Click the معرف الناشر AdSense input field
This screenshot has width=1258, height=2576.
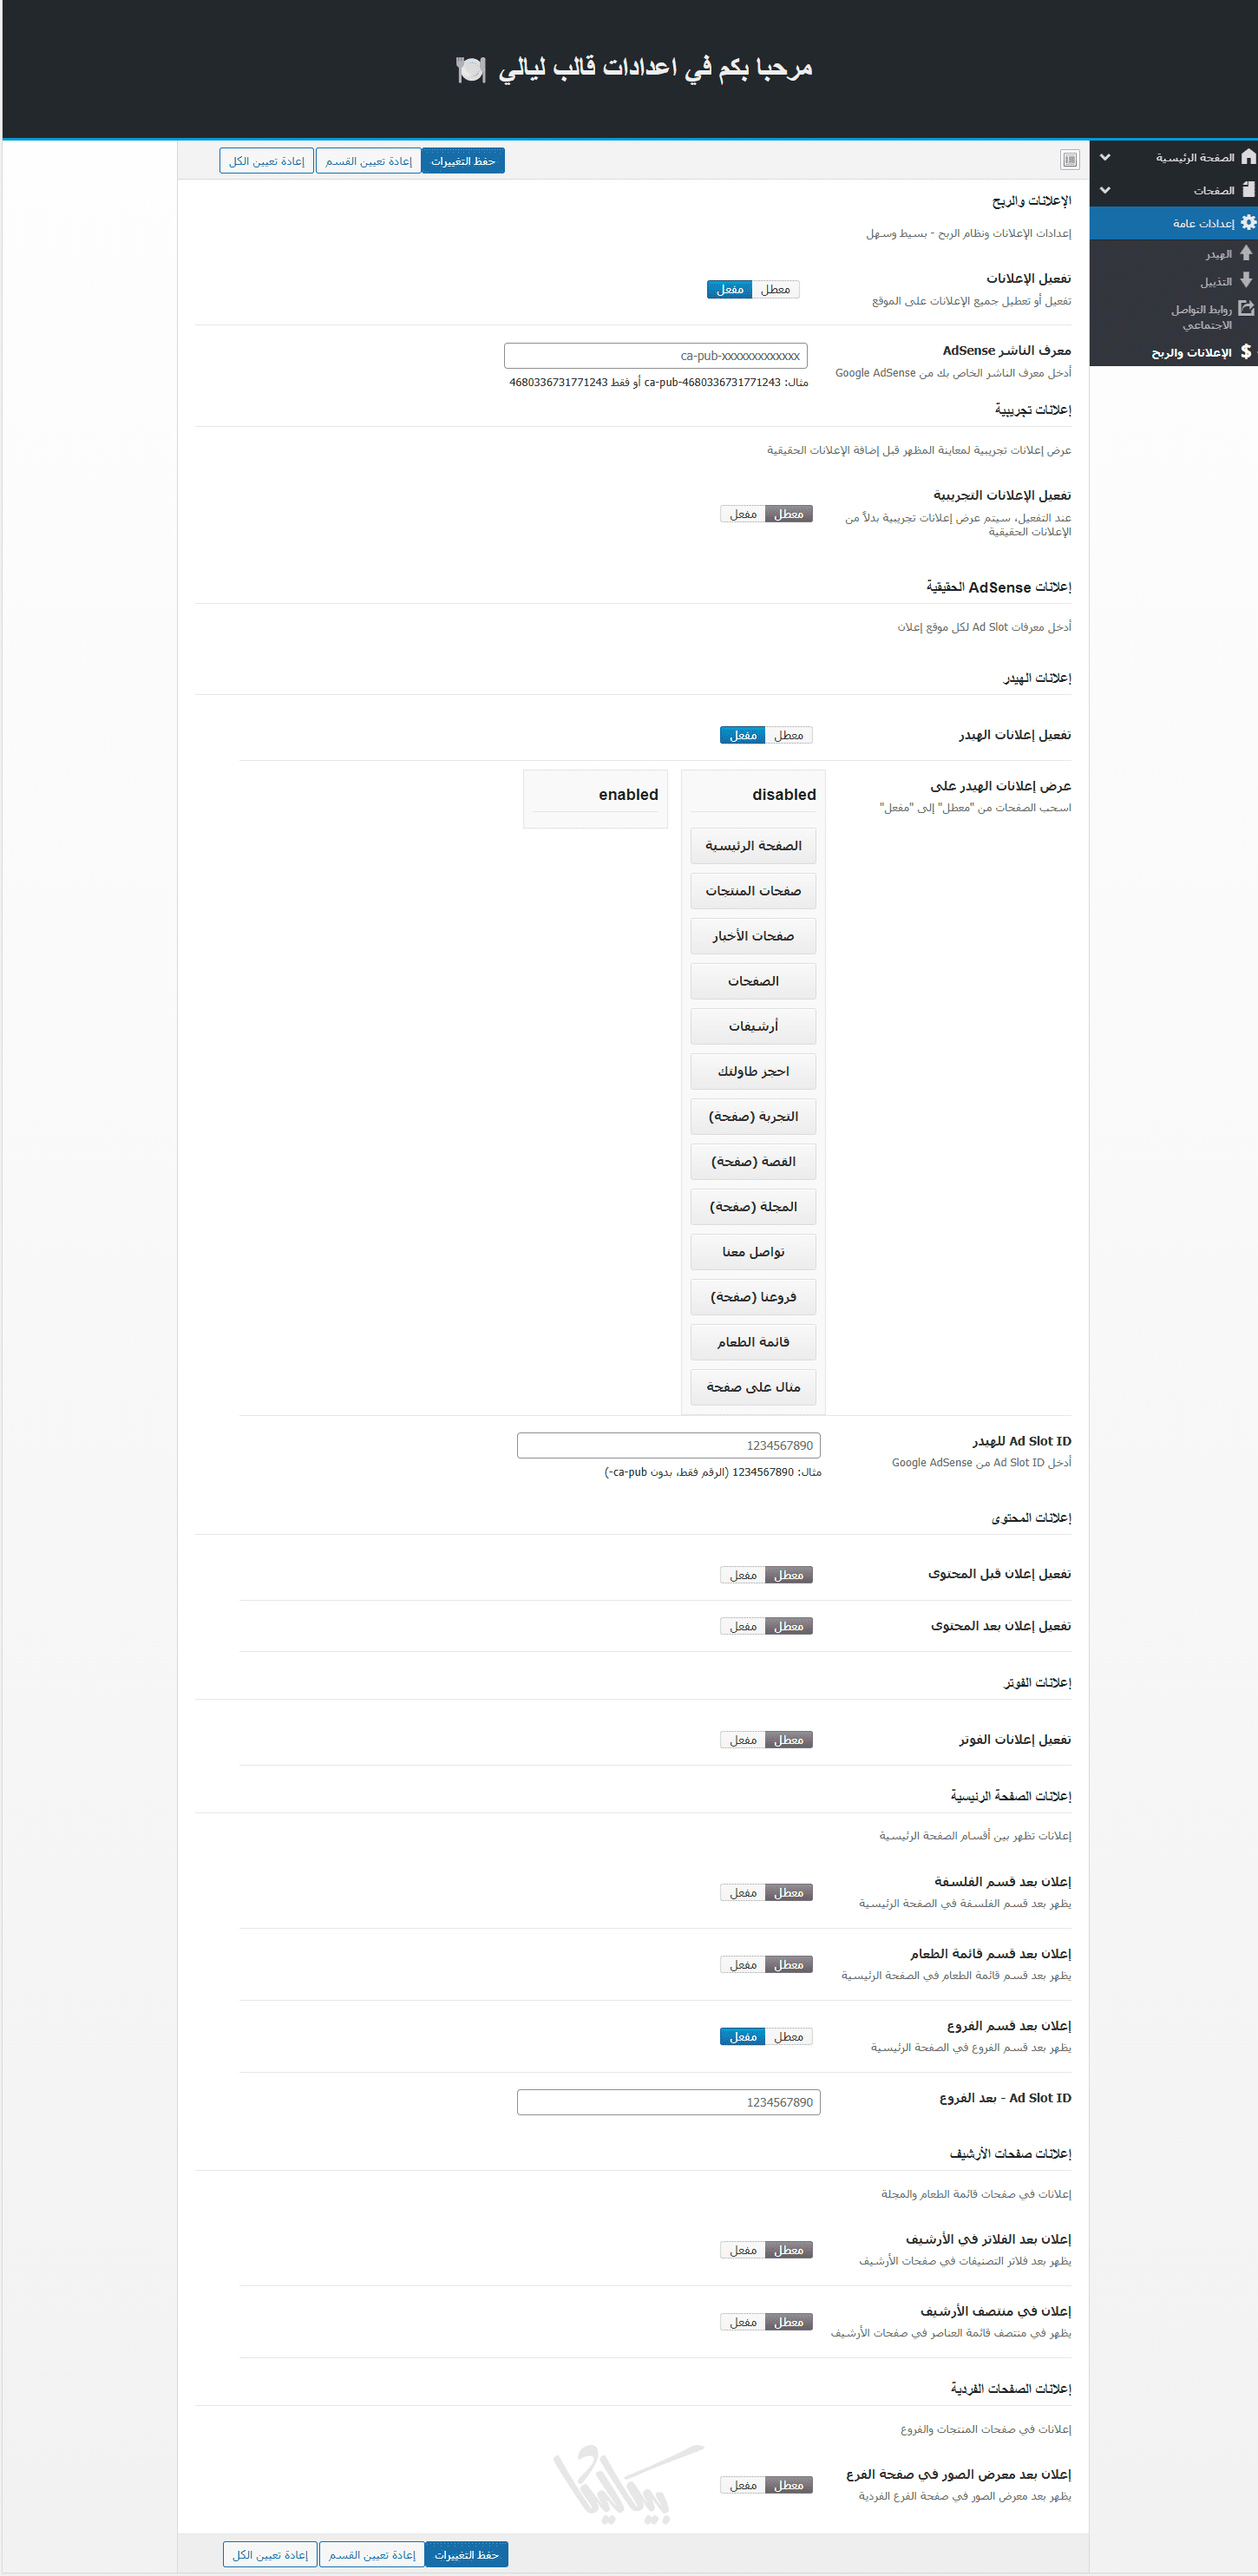point(656,356)
